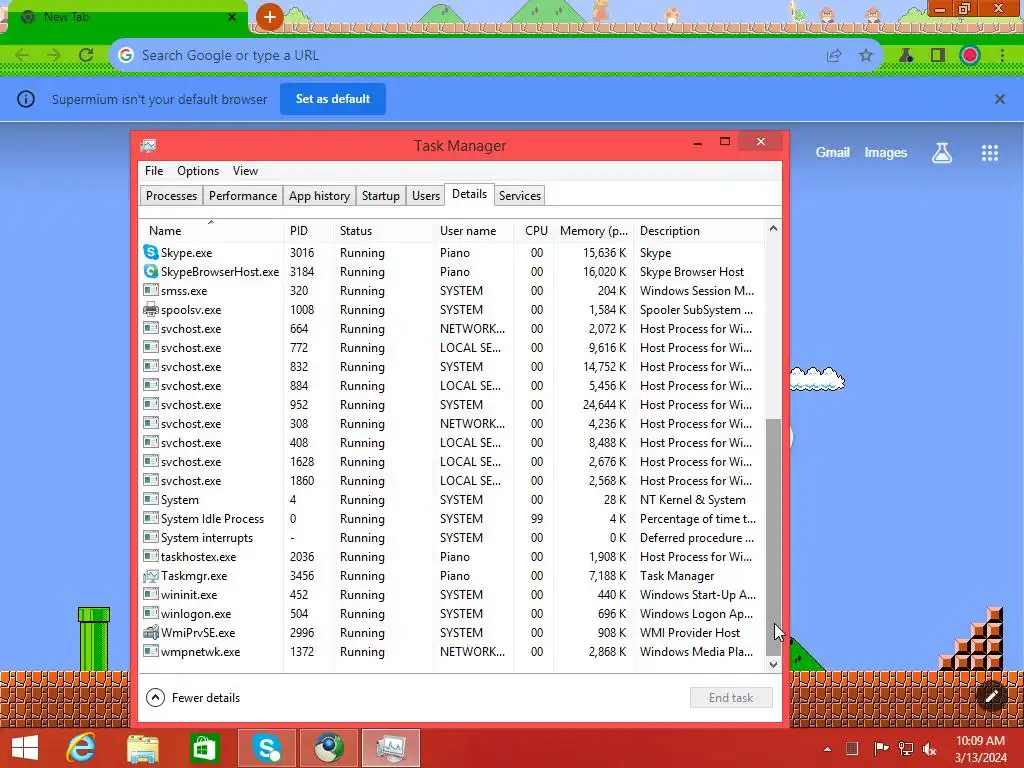1024x768 pixels.
Task: Click the Task Manager scrollbar thumb
Action: 773,537
